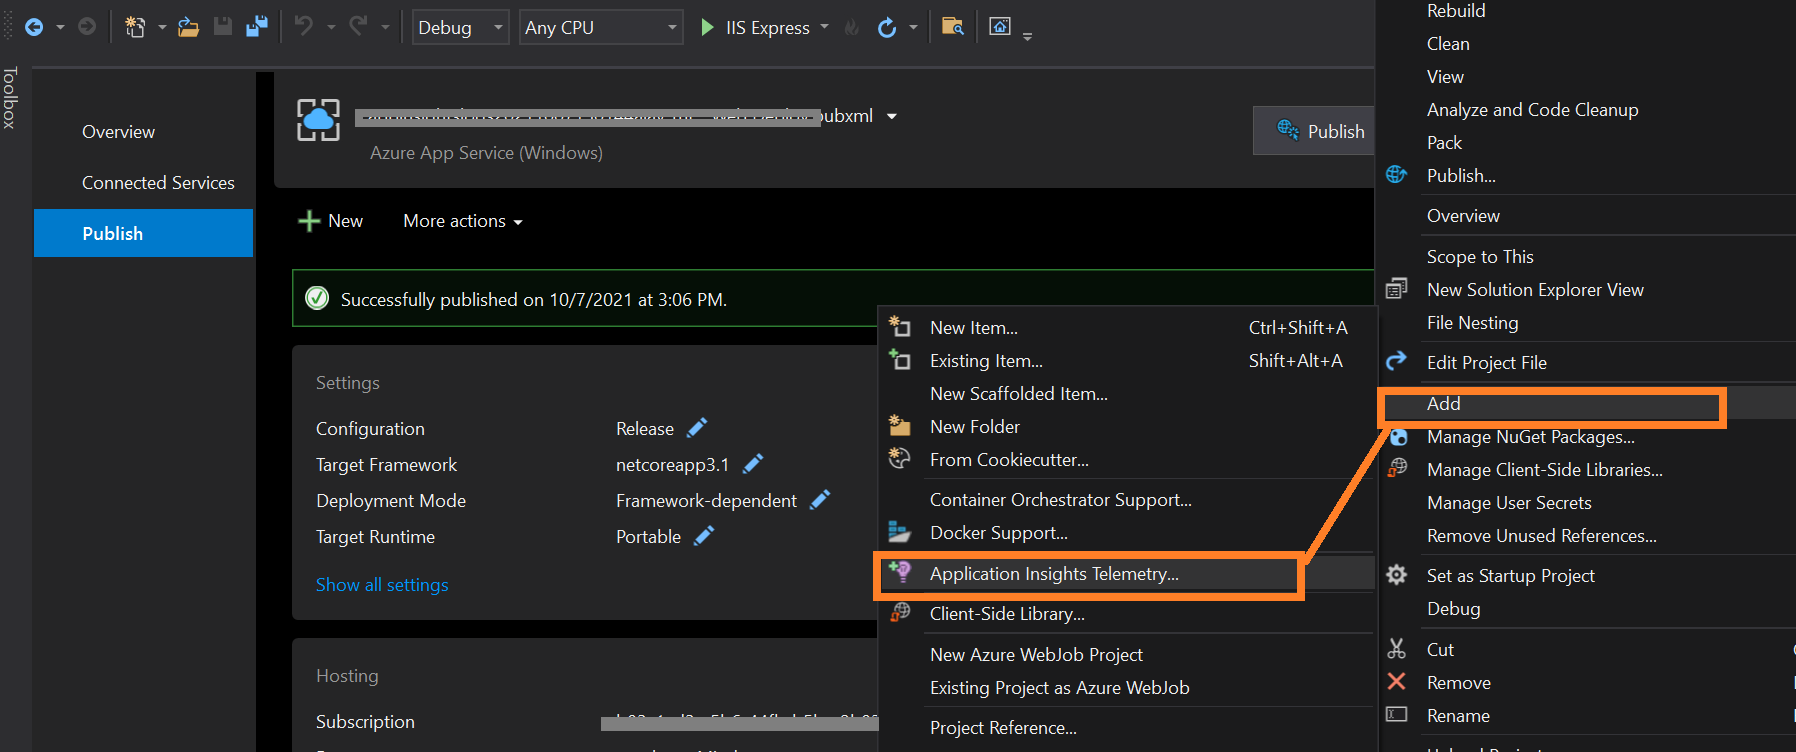Click the red Remove X icon

(1397, 681)
